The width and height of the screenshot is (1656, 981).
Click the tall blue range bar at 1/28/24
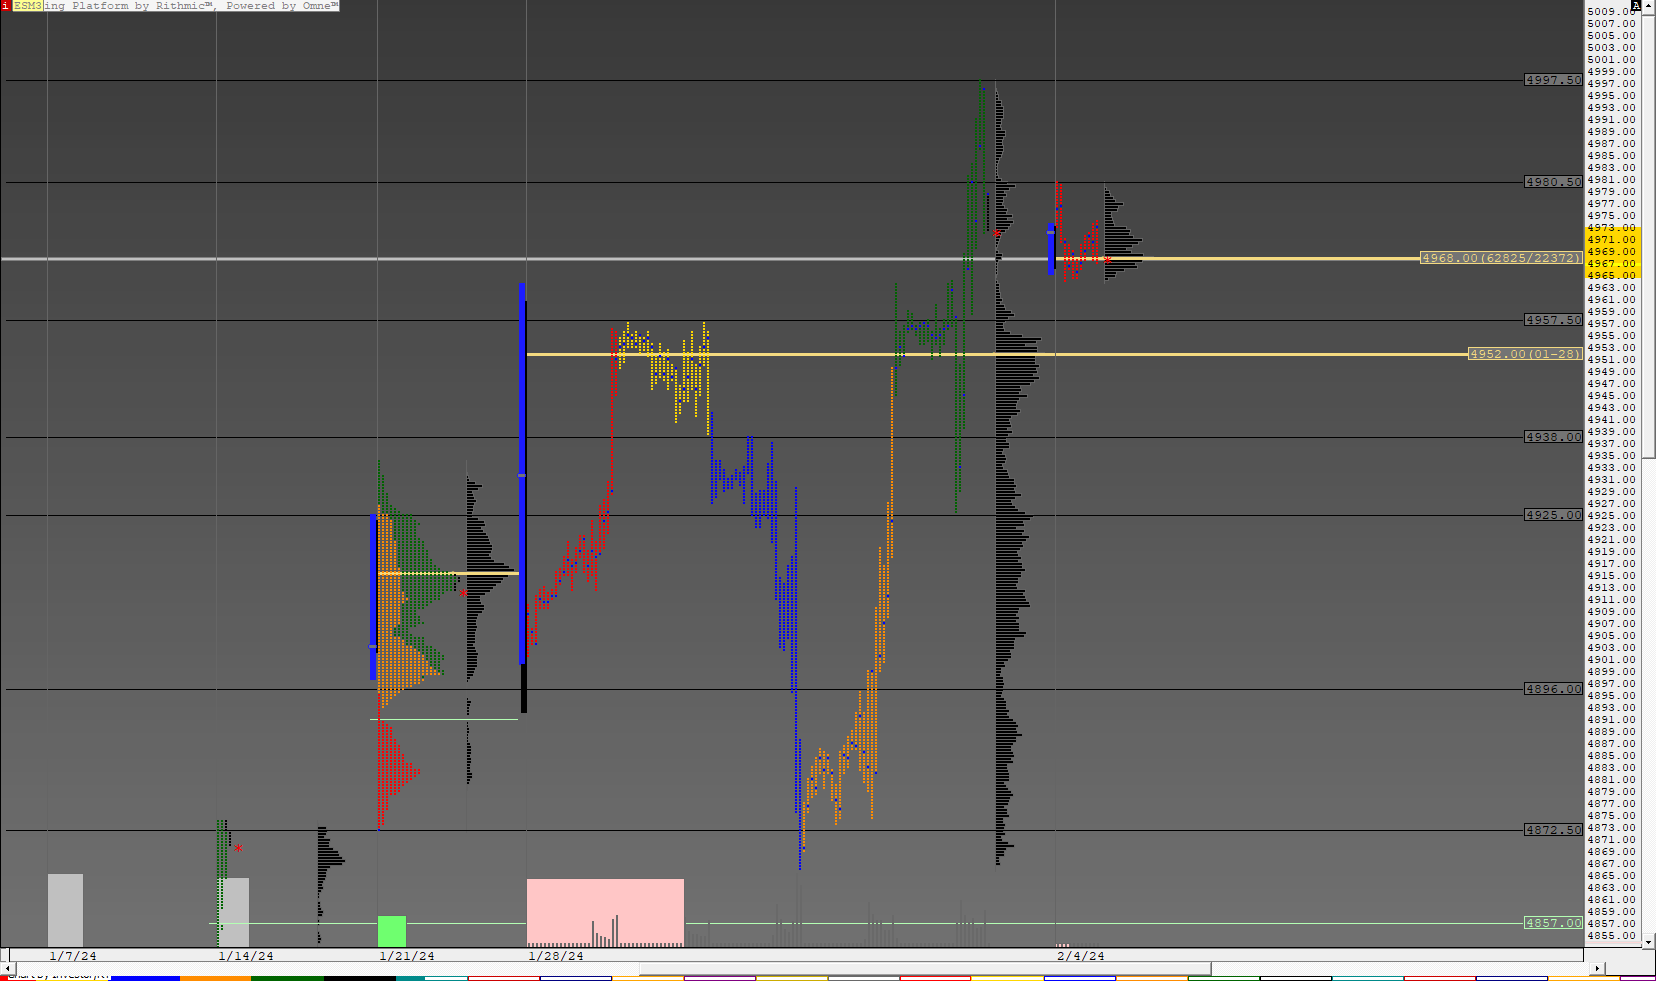coord(522,473)
